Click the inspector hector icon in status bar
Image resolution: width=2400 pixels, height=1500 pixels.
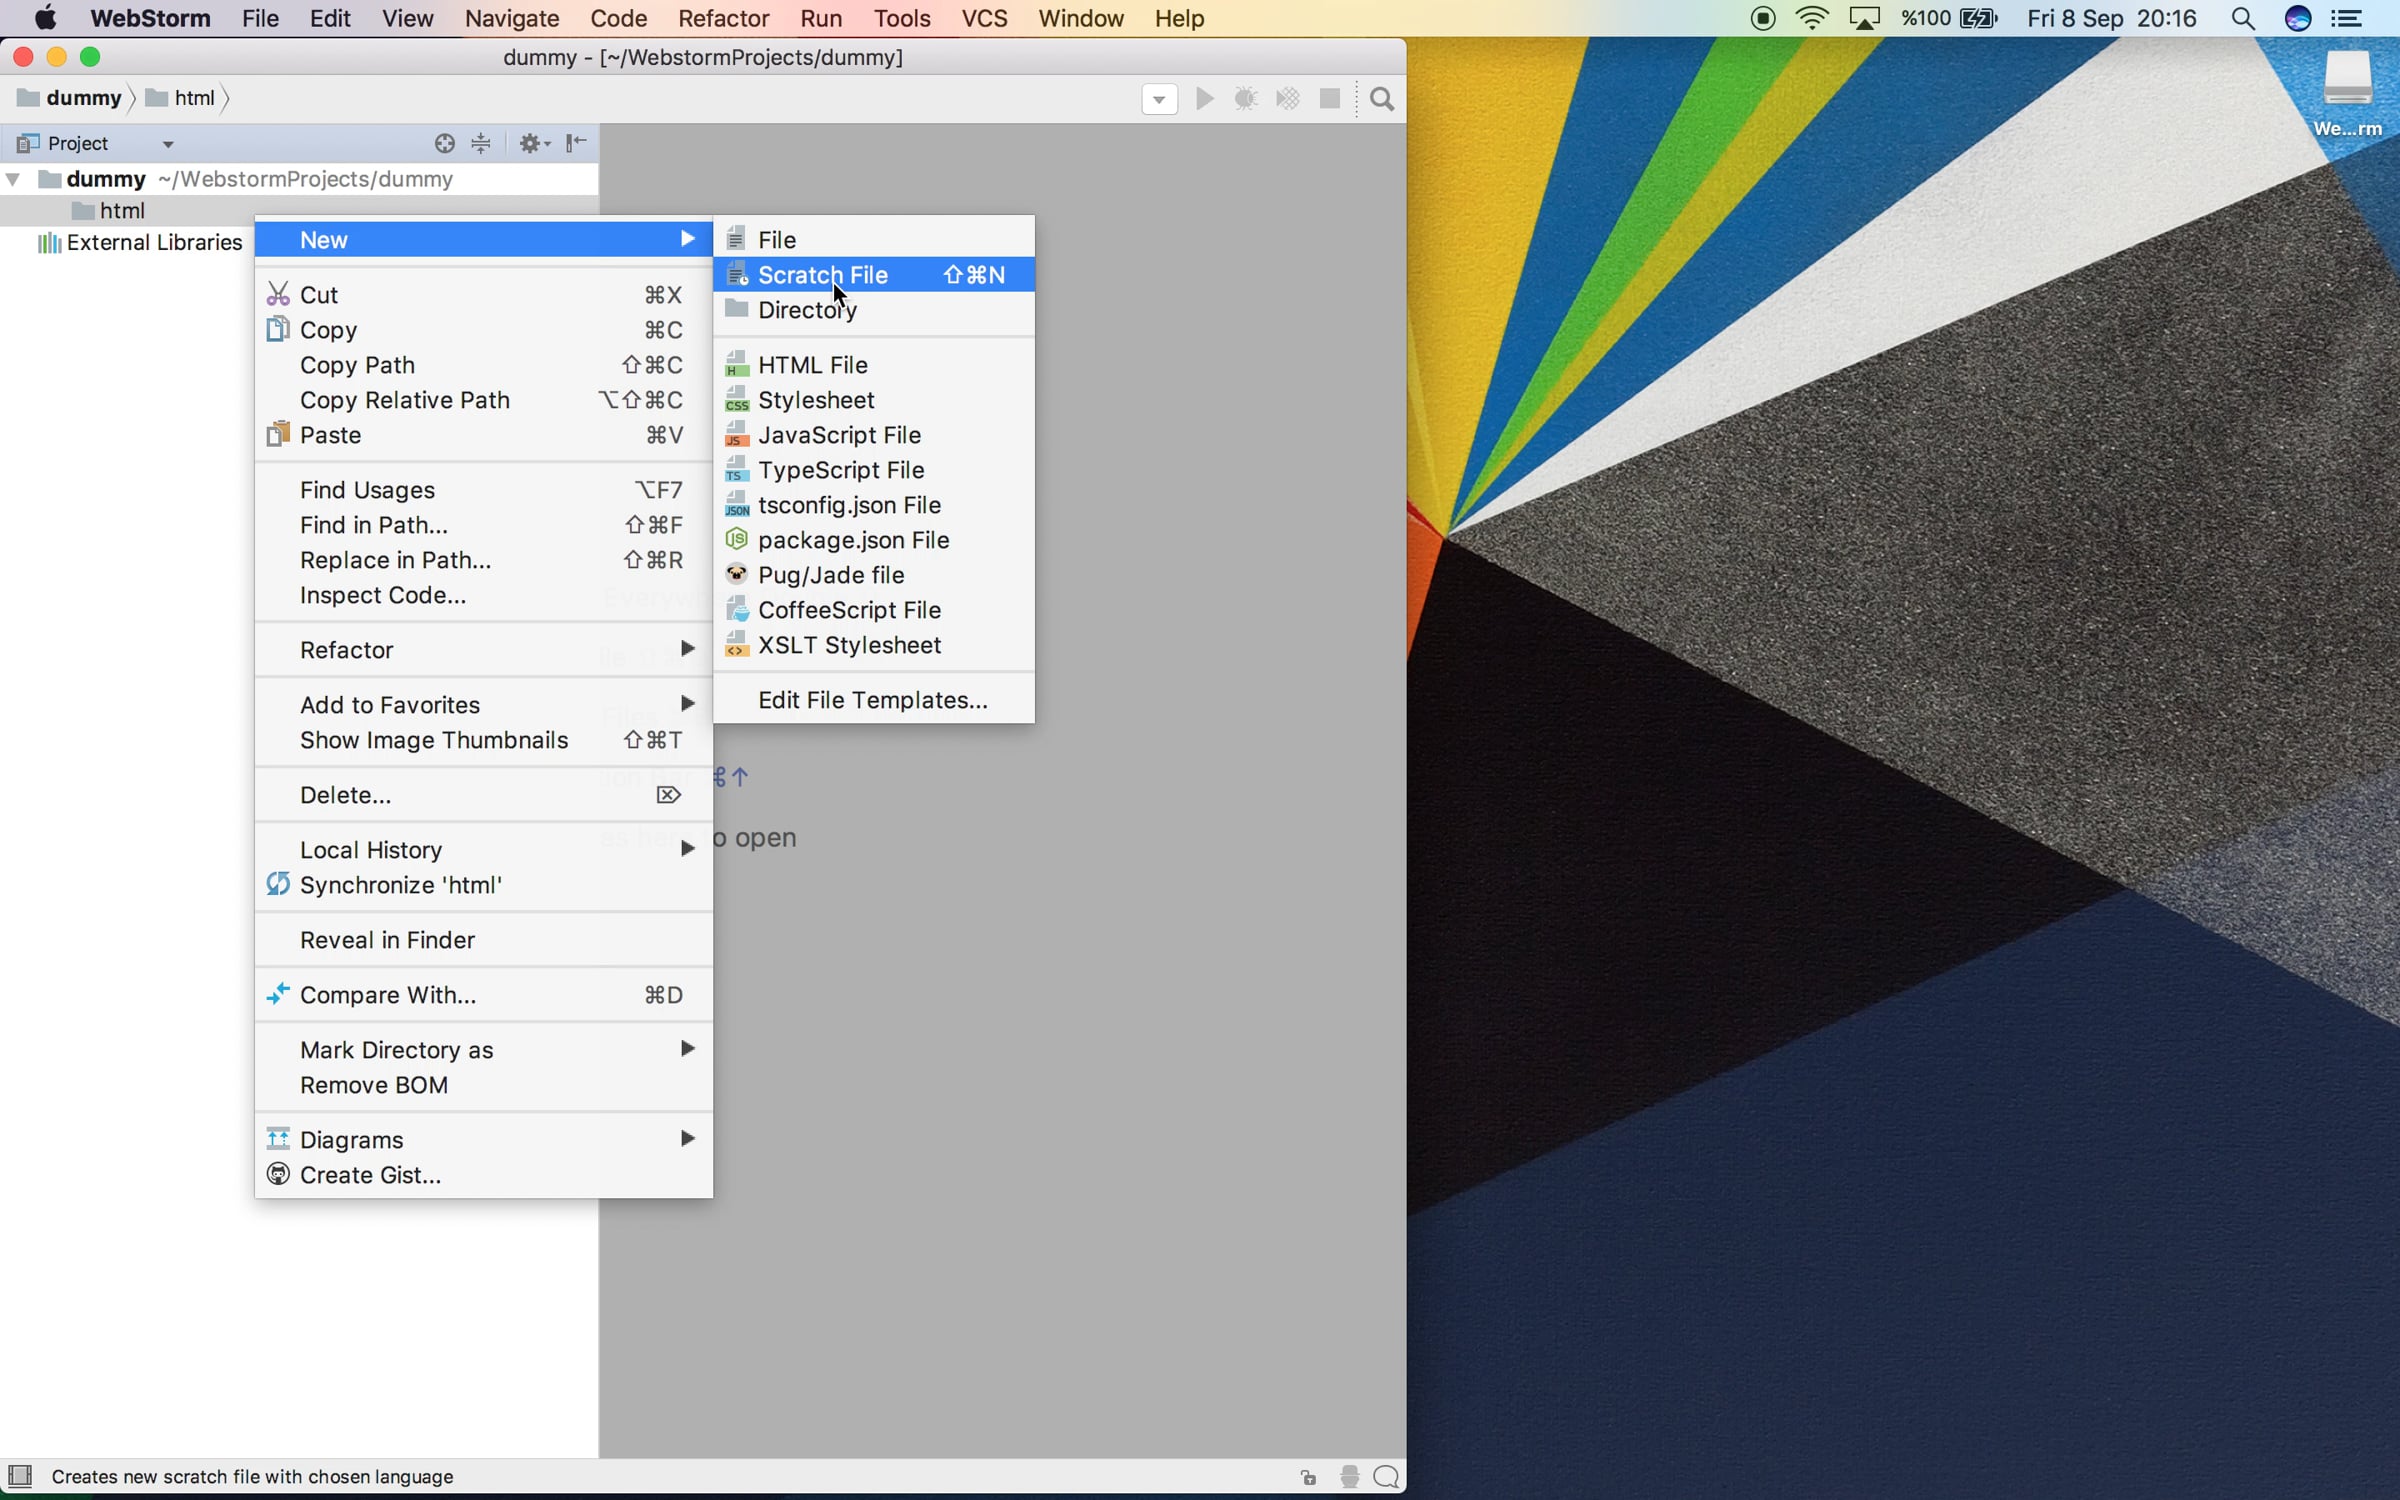tap(1350, 1477)
